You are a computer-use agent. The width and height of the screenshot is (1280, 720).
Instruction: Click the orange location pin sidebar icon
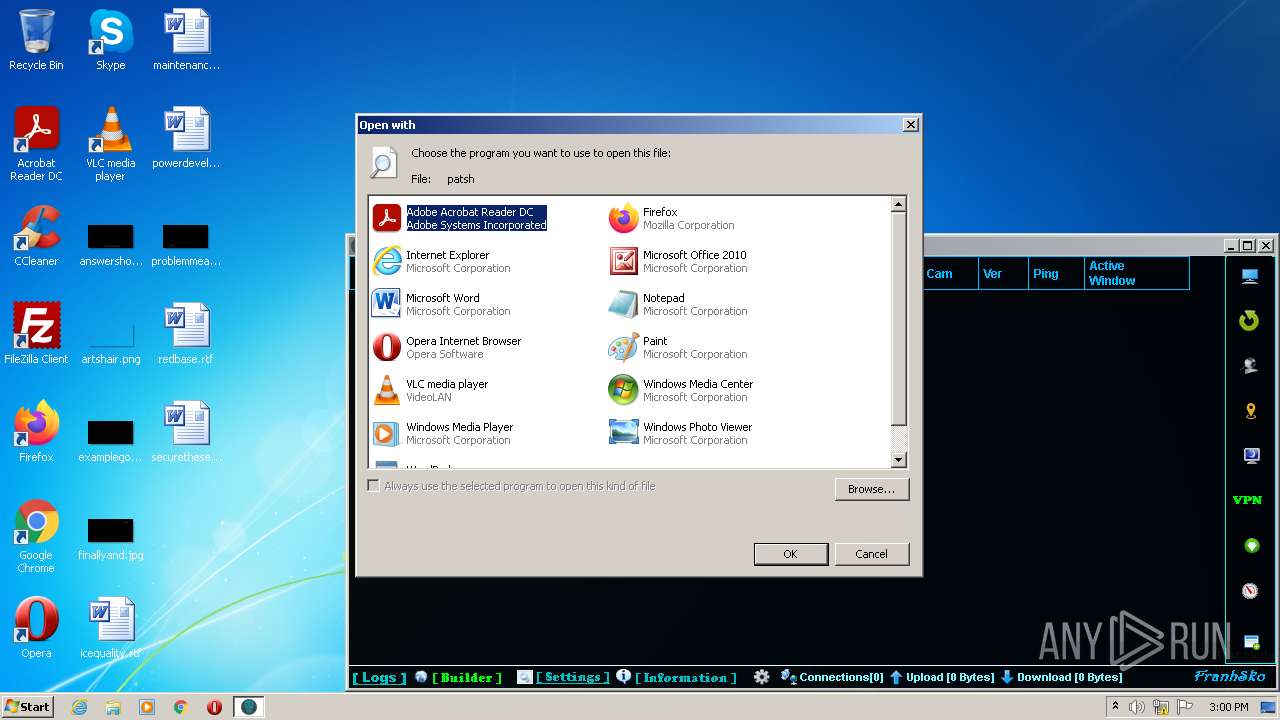click(x=1250, y=411)
